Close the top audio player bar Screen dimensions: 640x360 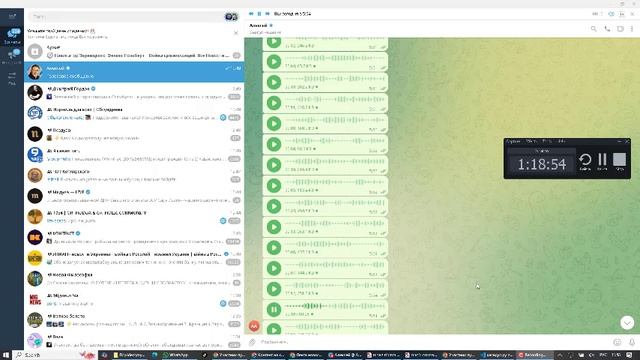point(632,14)
